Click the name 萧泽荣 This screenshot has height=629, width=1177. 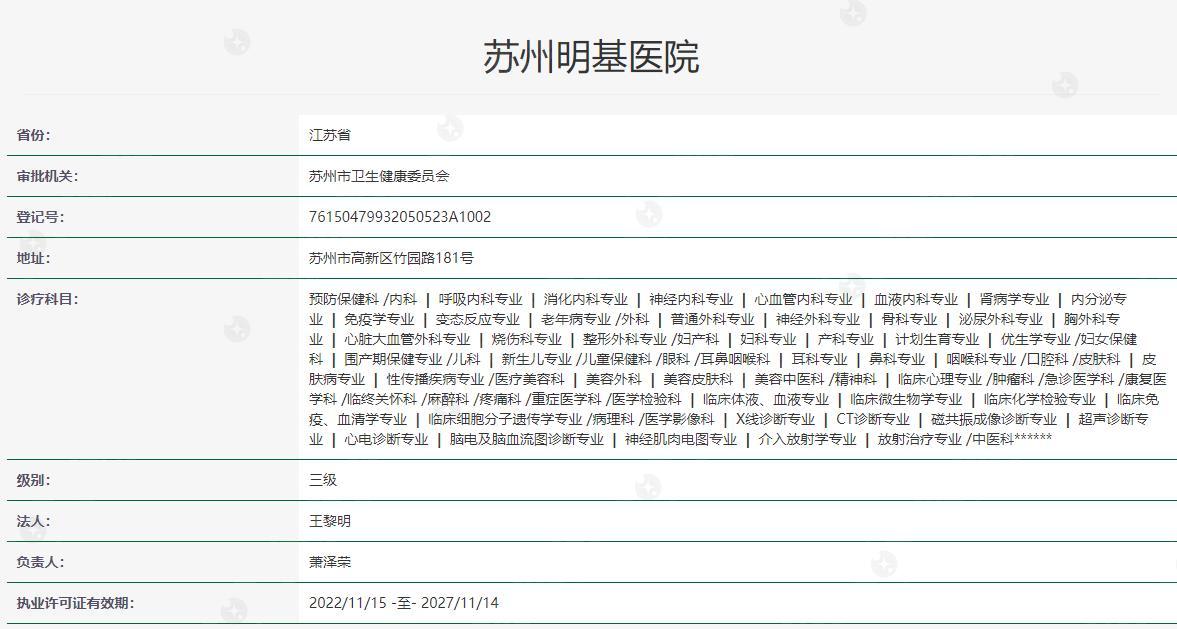[330, 562]
